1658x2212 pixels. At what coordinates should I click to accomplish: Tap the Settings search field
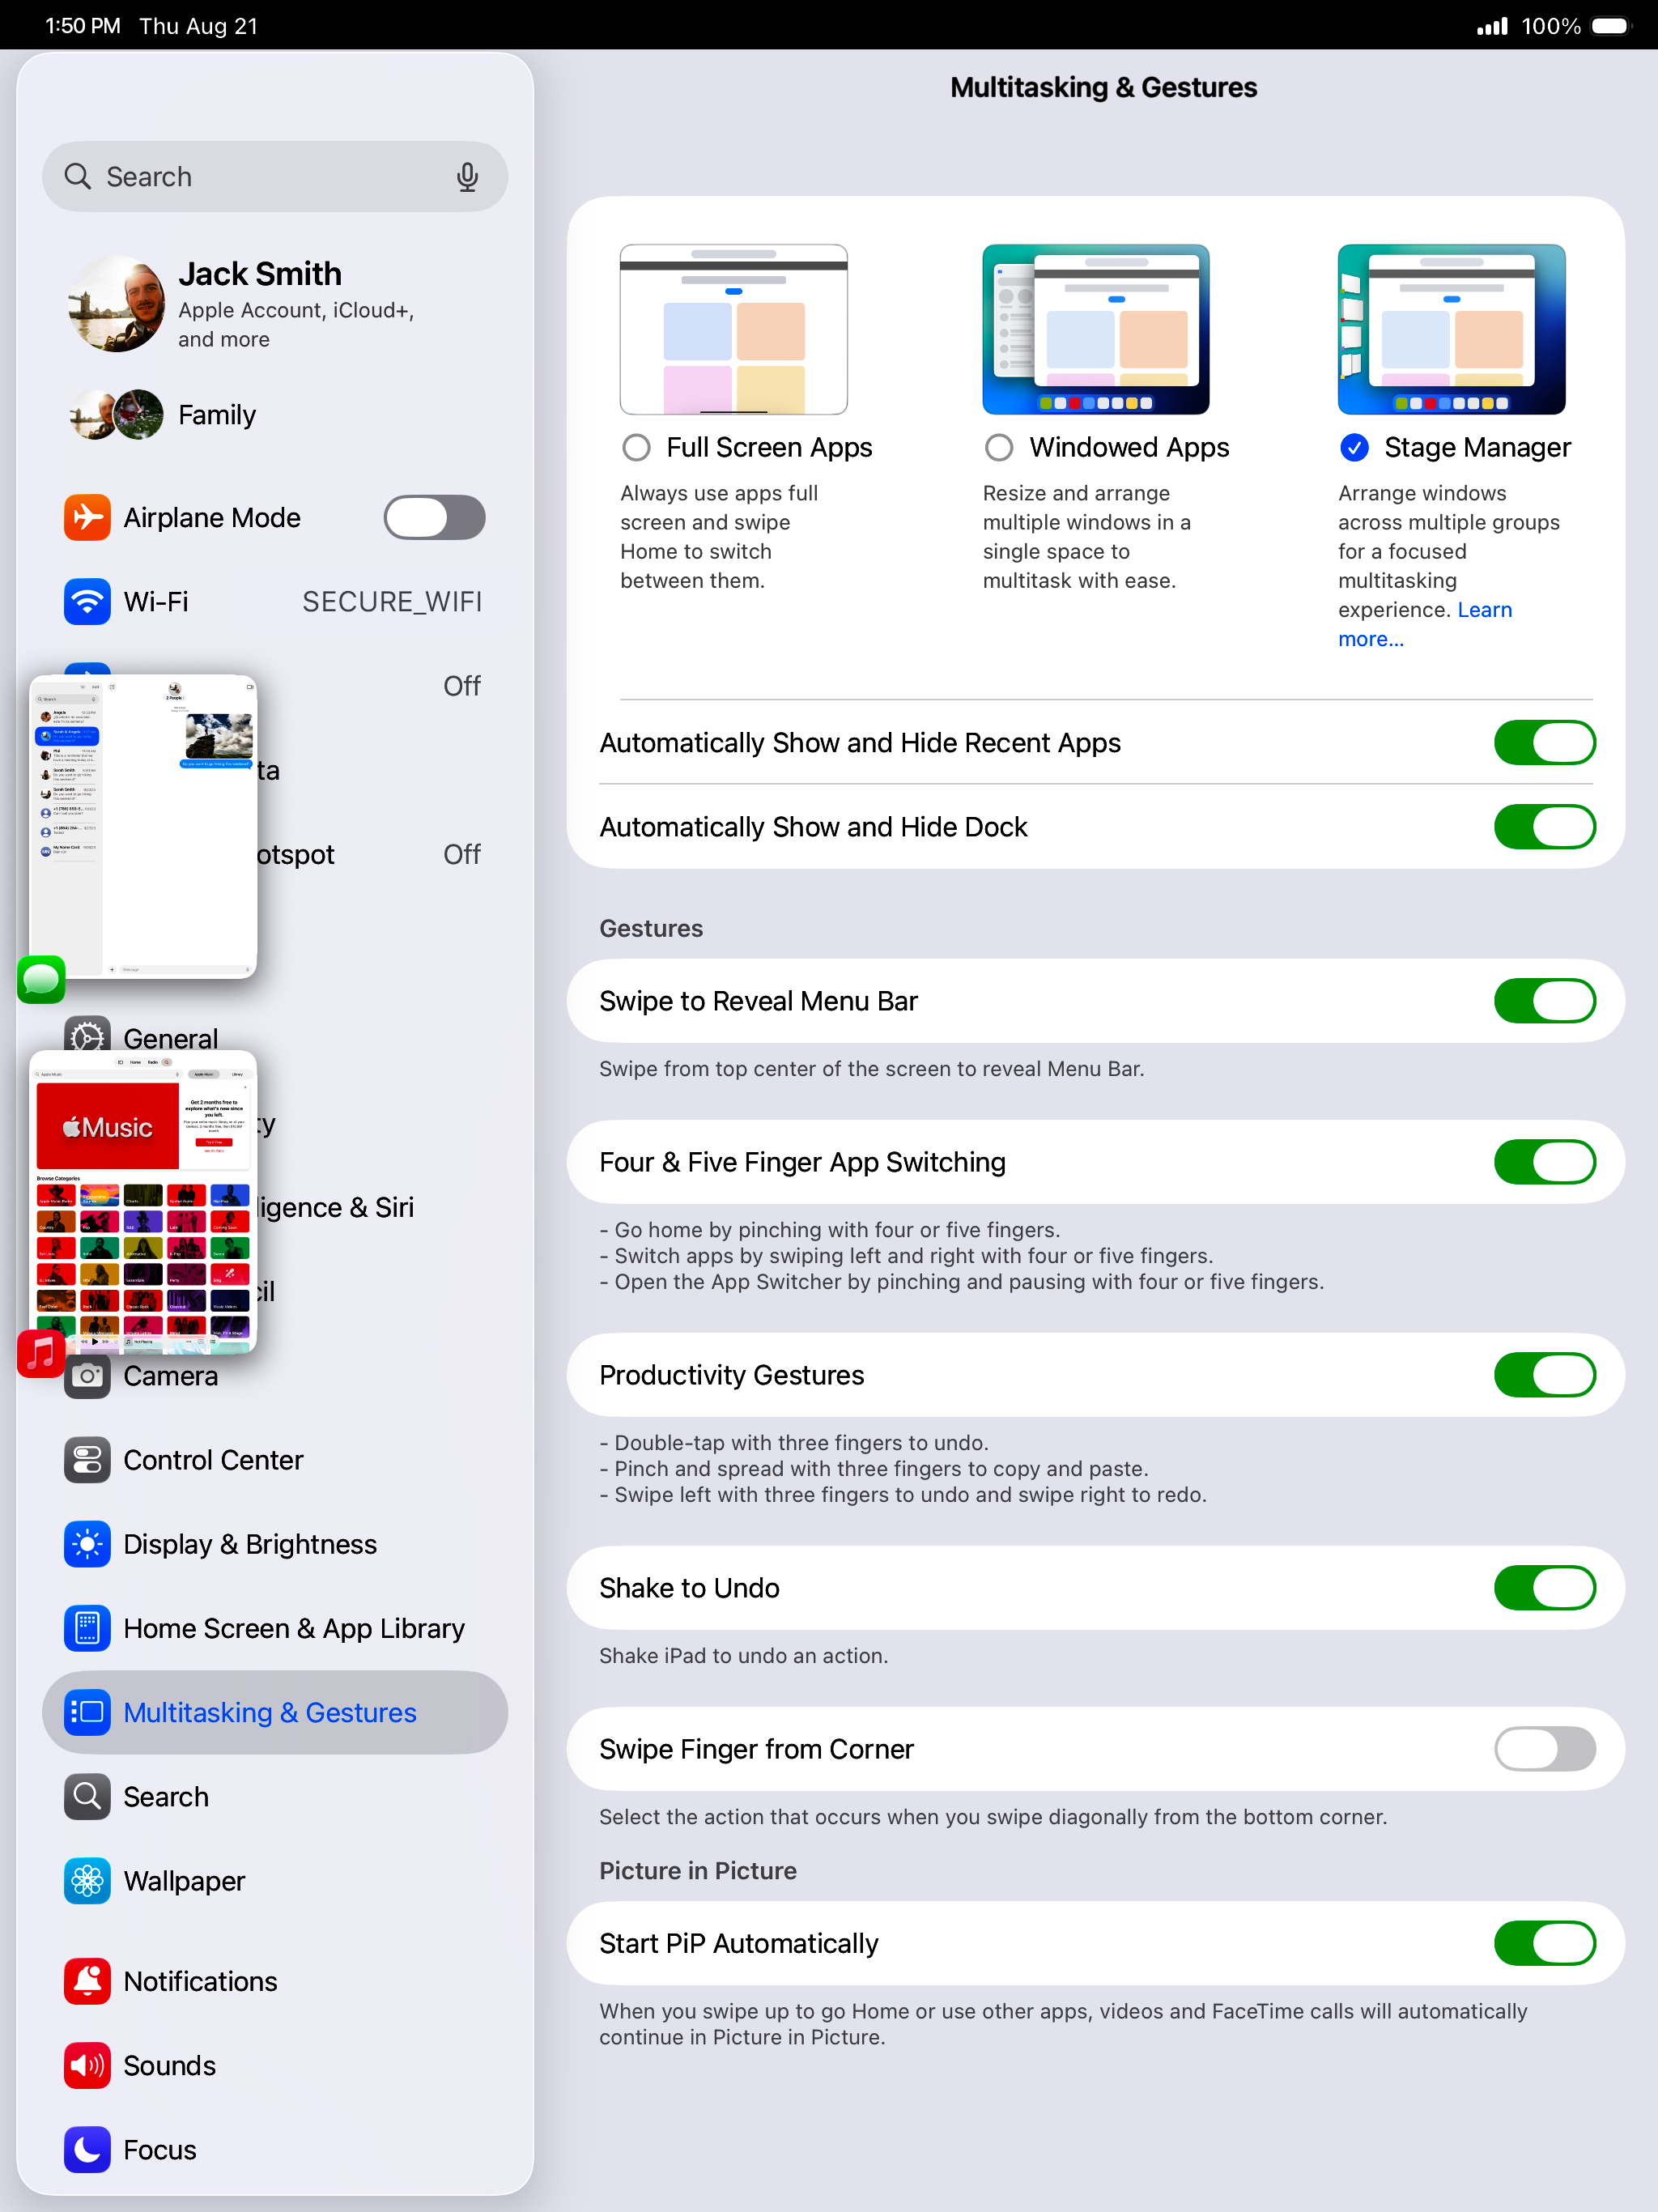click(x=275, y=177)
